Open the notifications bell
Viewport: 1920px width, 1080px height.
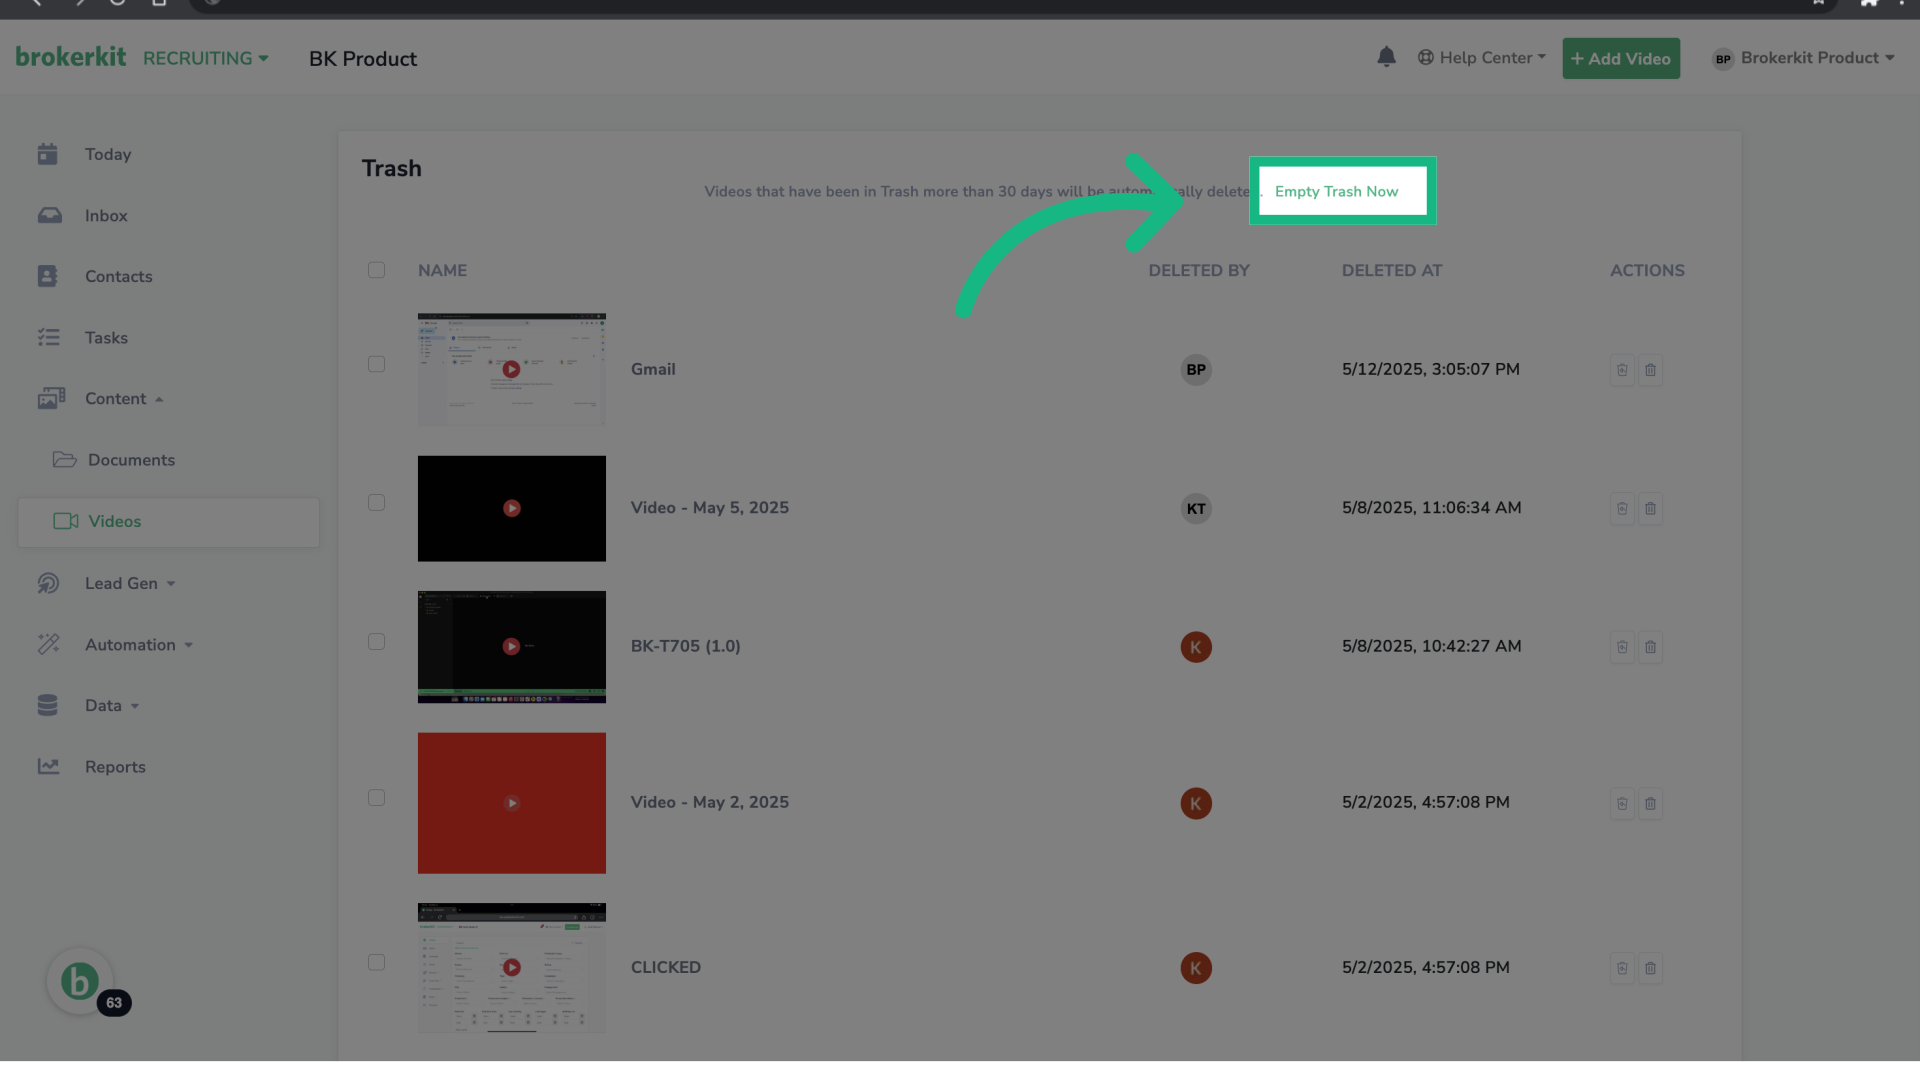pyautogui.click(x=1386, y=57)
